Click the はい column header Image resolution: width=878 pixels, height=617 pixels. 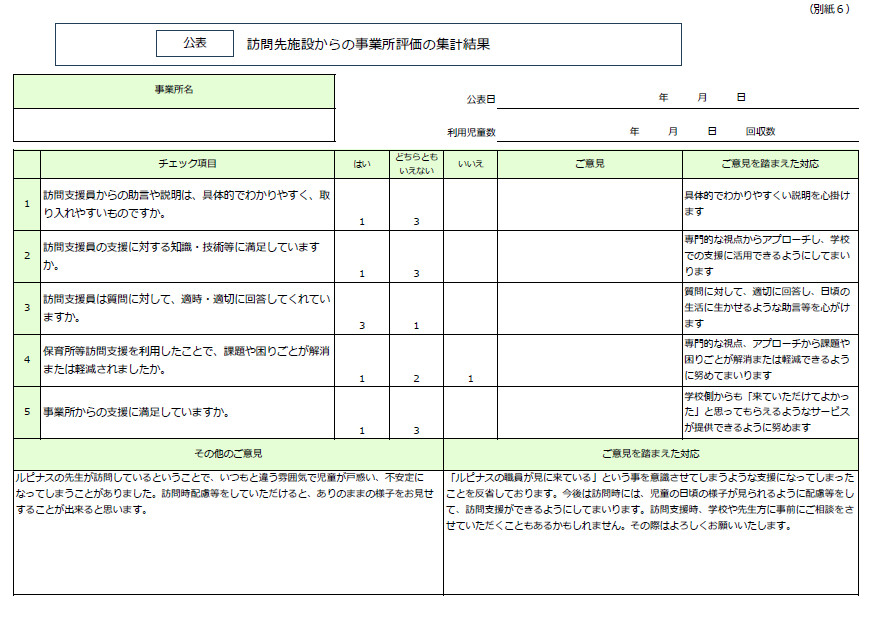coord(362,163)
